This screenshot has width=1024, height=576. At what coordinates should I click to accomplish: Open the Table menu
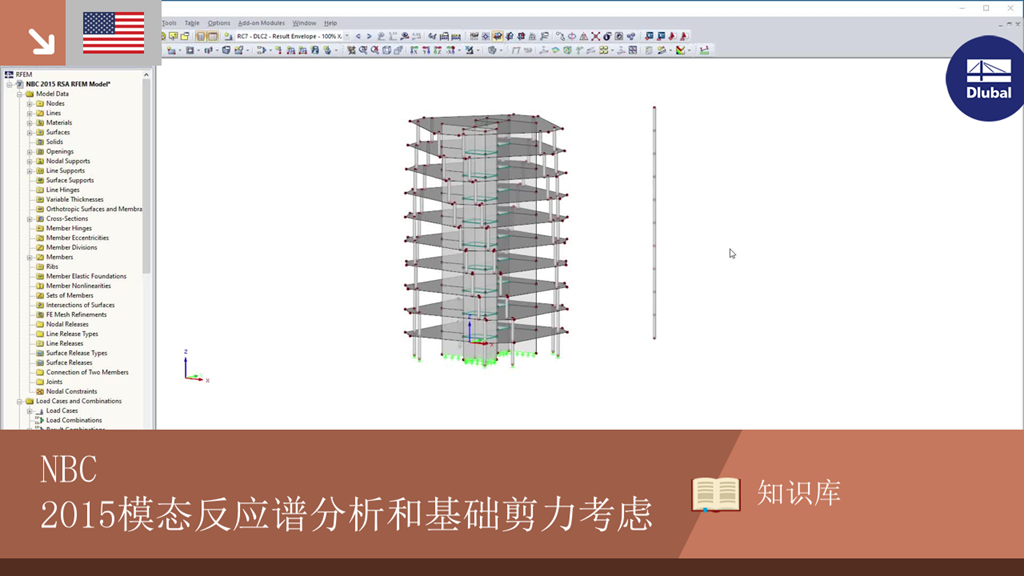192,23
